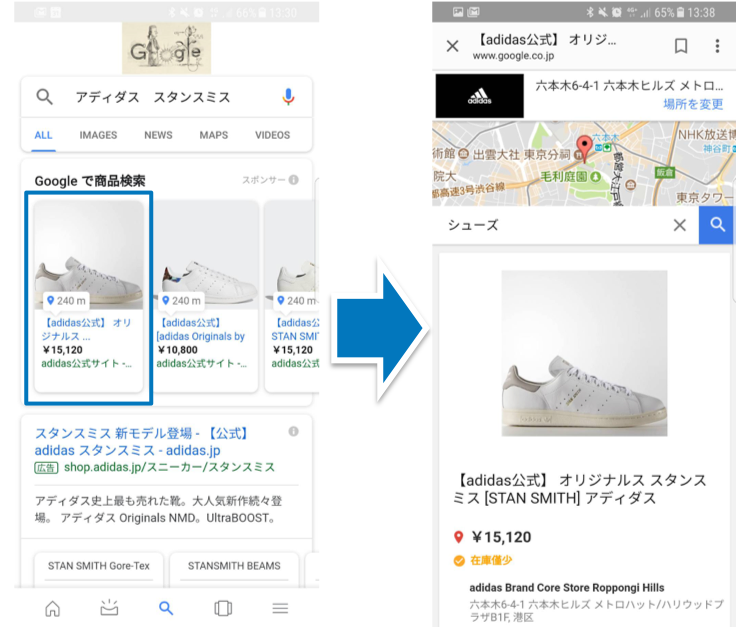This screenshot has height=627, width=750.
Task: Tap the search magnifier in the query box
Action: click(44, 97)
